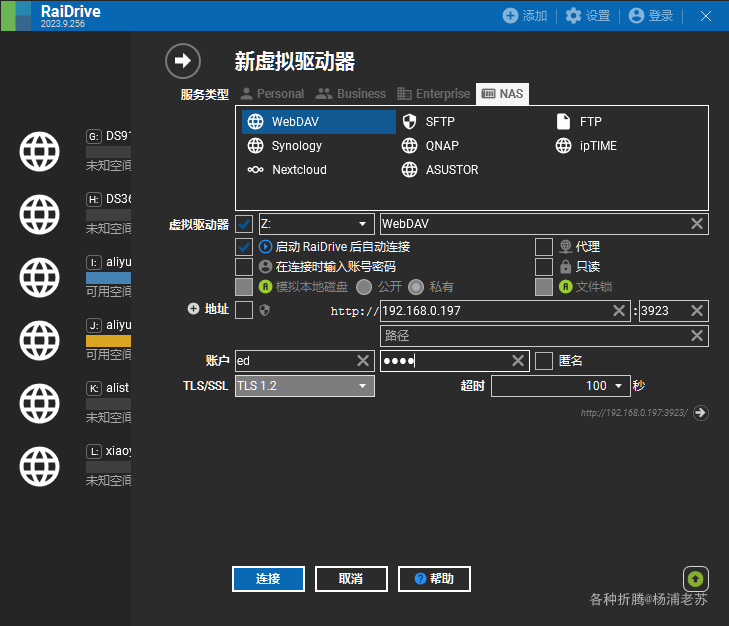Click the Login (登录) user icon
This screenshot has height=626, width=729.
[636, 15]
